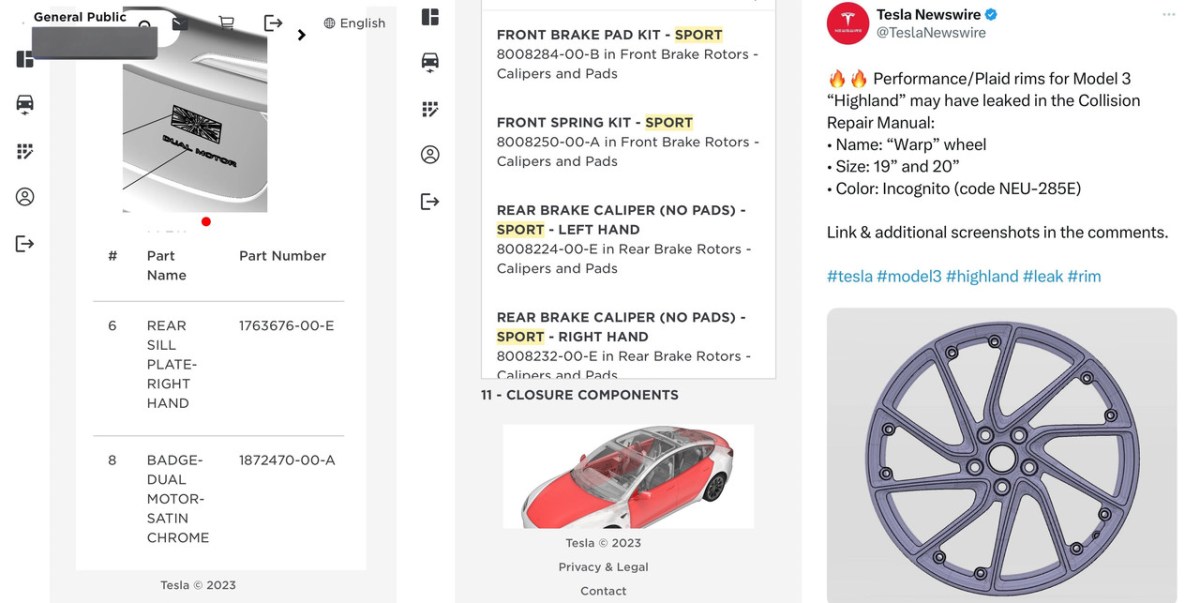The height and width of the screenshot is (603, 1200).
Task: Open the tweet more options ellipsis
Action: click(1169, 15)
